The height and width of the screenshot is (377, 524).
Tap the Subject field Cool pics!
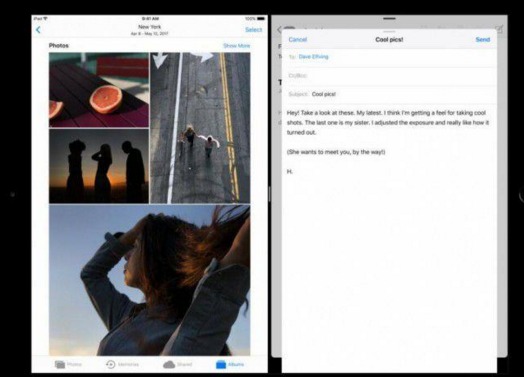389,94
